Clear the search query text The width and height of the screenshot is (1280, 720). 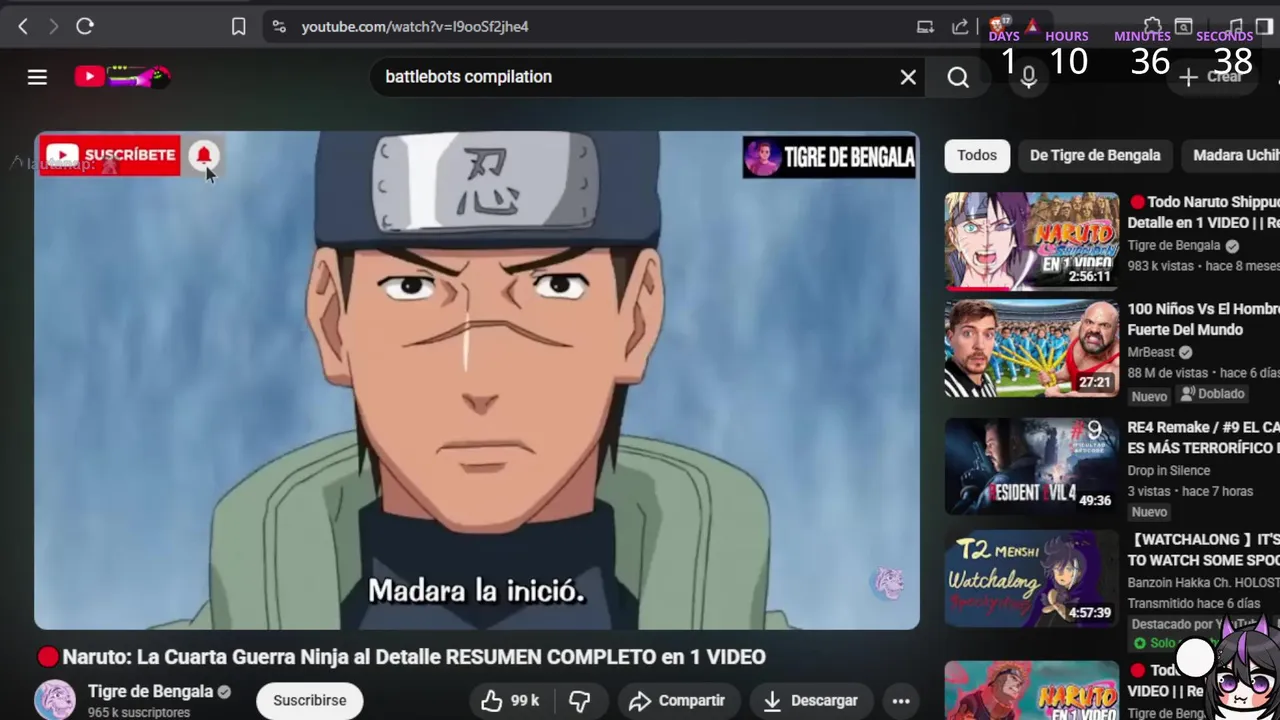(908, 77)
